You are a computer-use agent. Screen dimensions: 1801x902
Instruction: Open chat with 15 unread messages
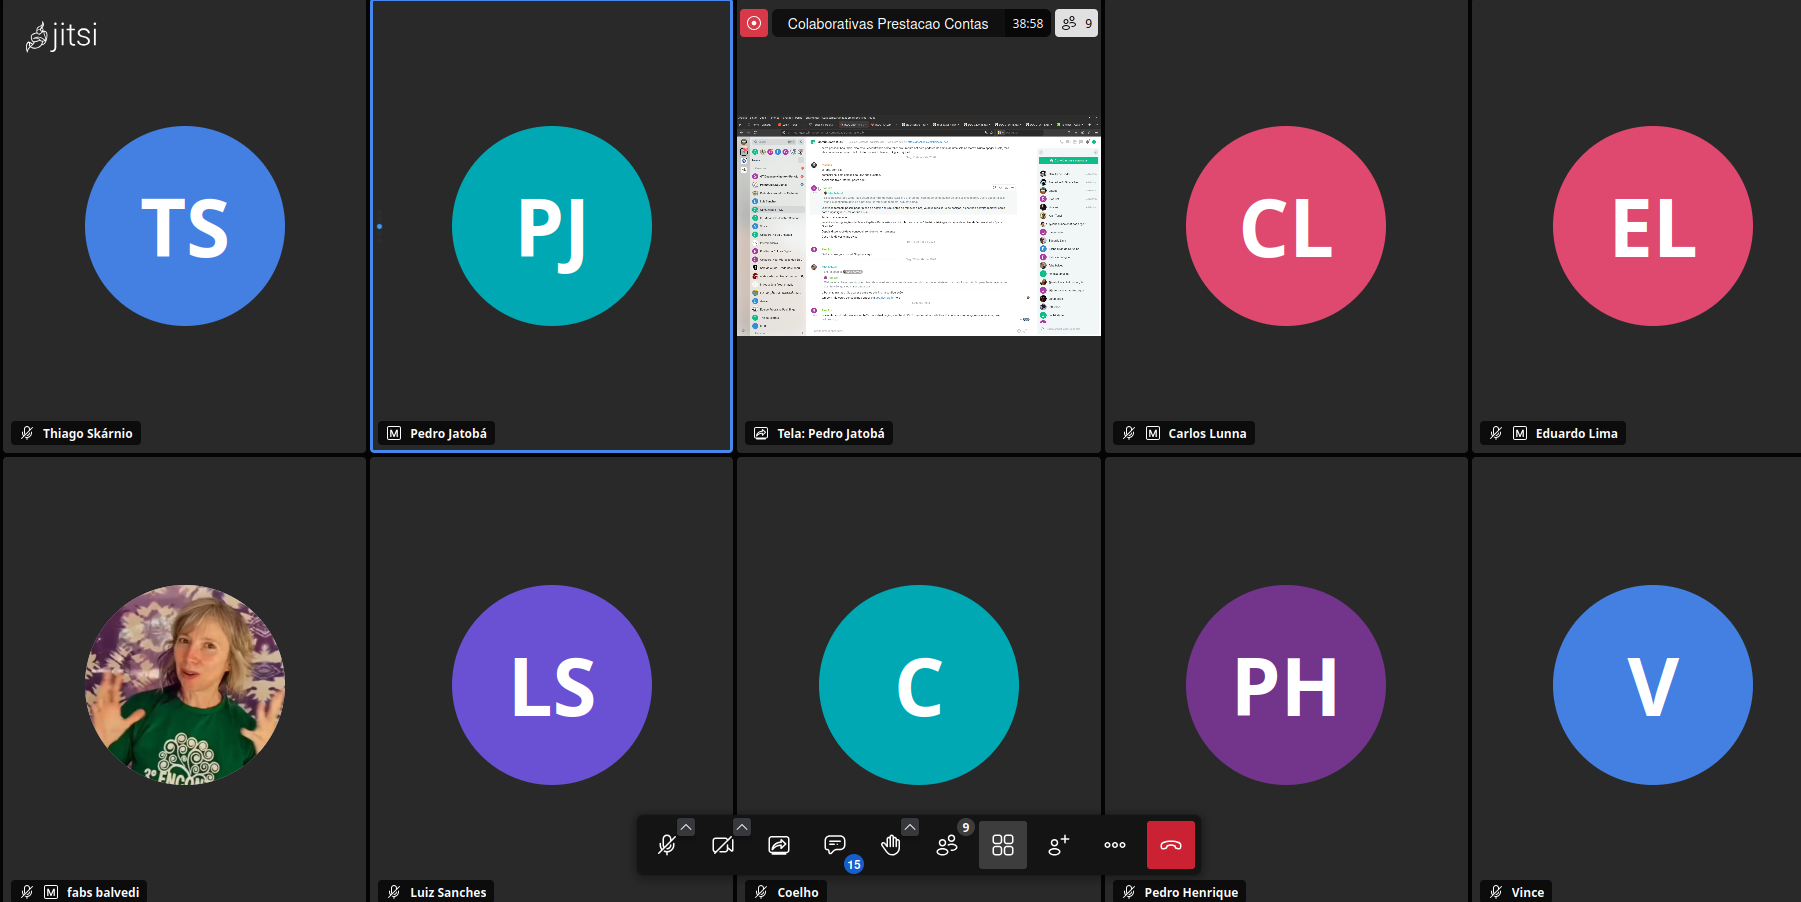(835, 846)
